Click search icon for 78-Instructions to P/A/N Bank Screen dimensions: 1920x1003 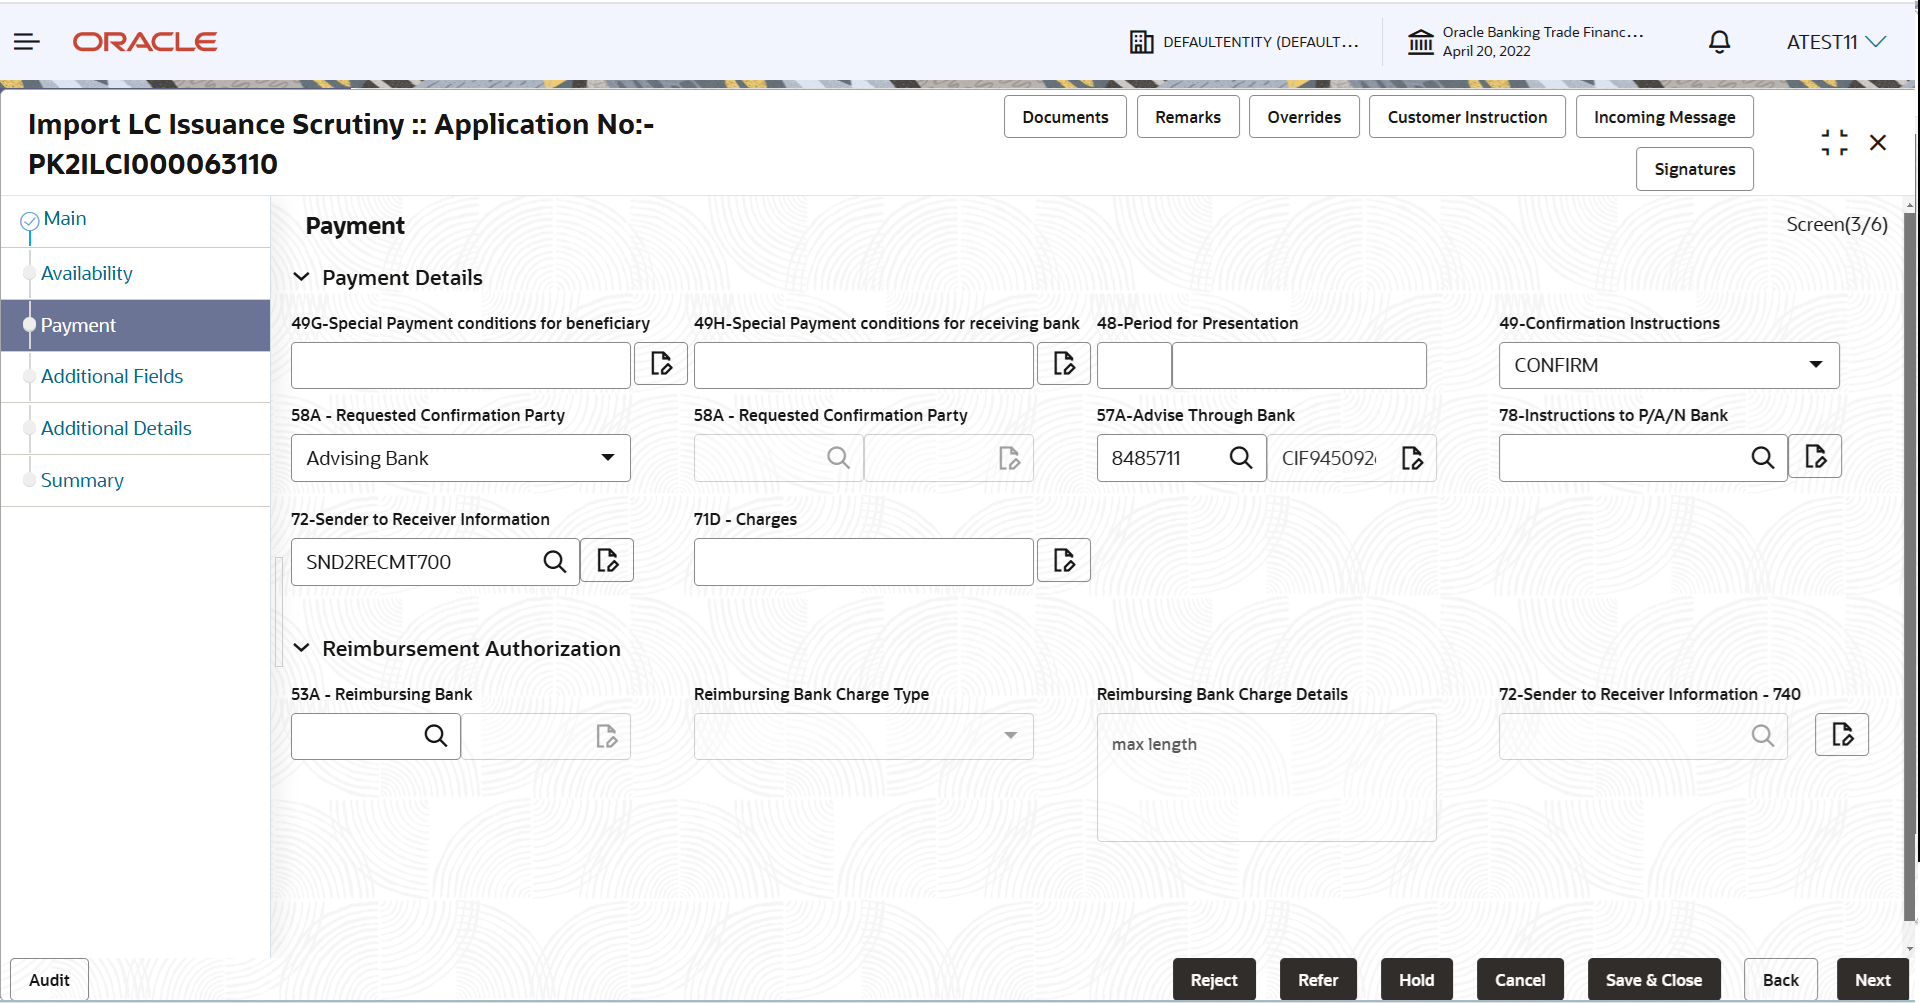pos(1763,458)
